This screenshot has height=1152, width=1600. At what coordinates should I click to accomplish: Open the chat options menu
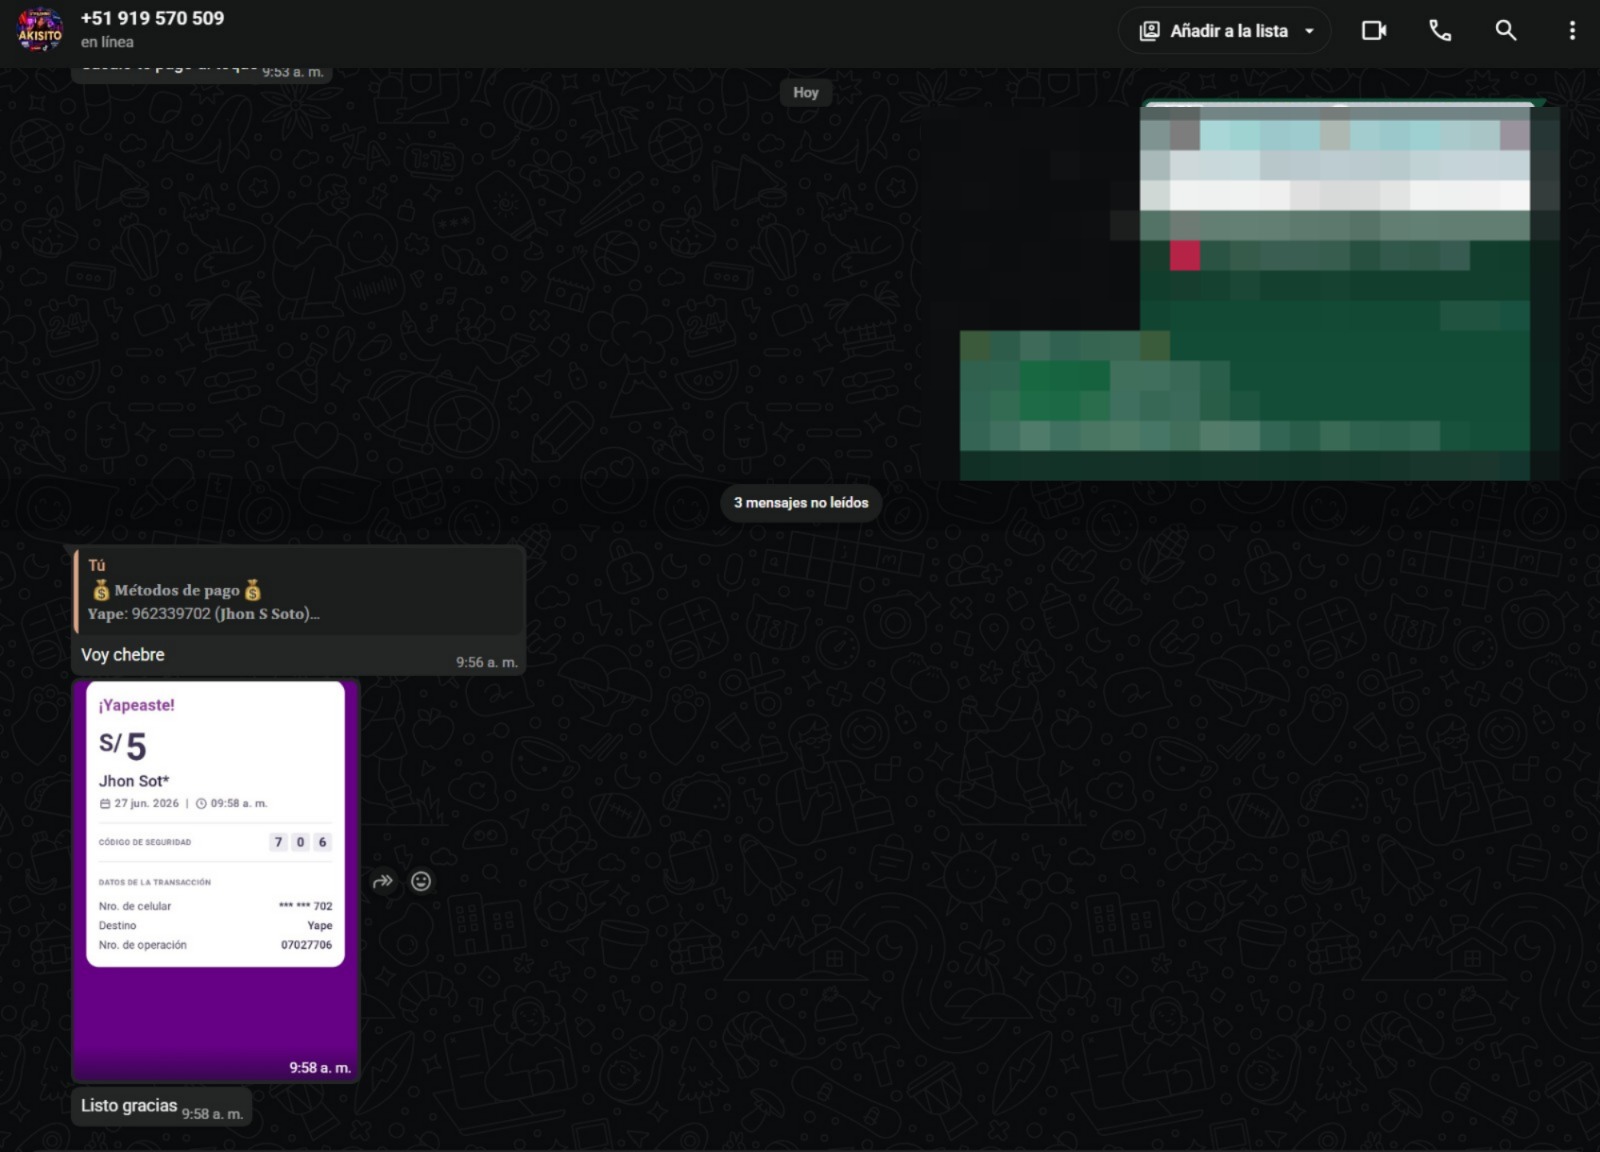tap(1572, 31)
